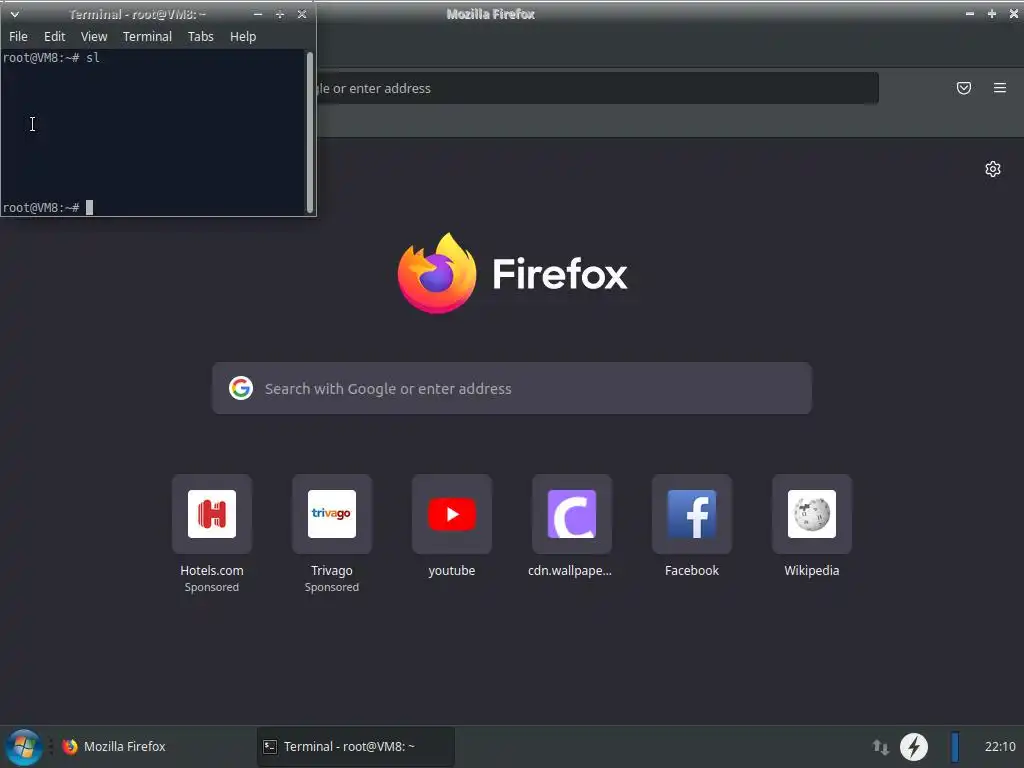Open the Trivago sponsored tile
Screen dimensions: 1024x768
click(x=332, y=514)
